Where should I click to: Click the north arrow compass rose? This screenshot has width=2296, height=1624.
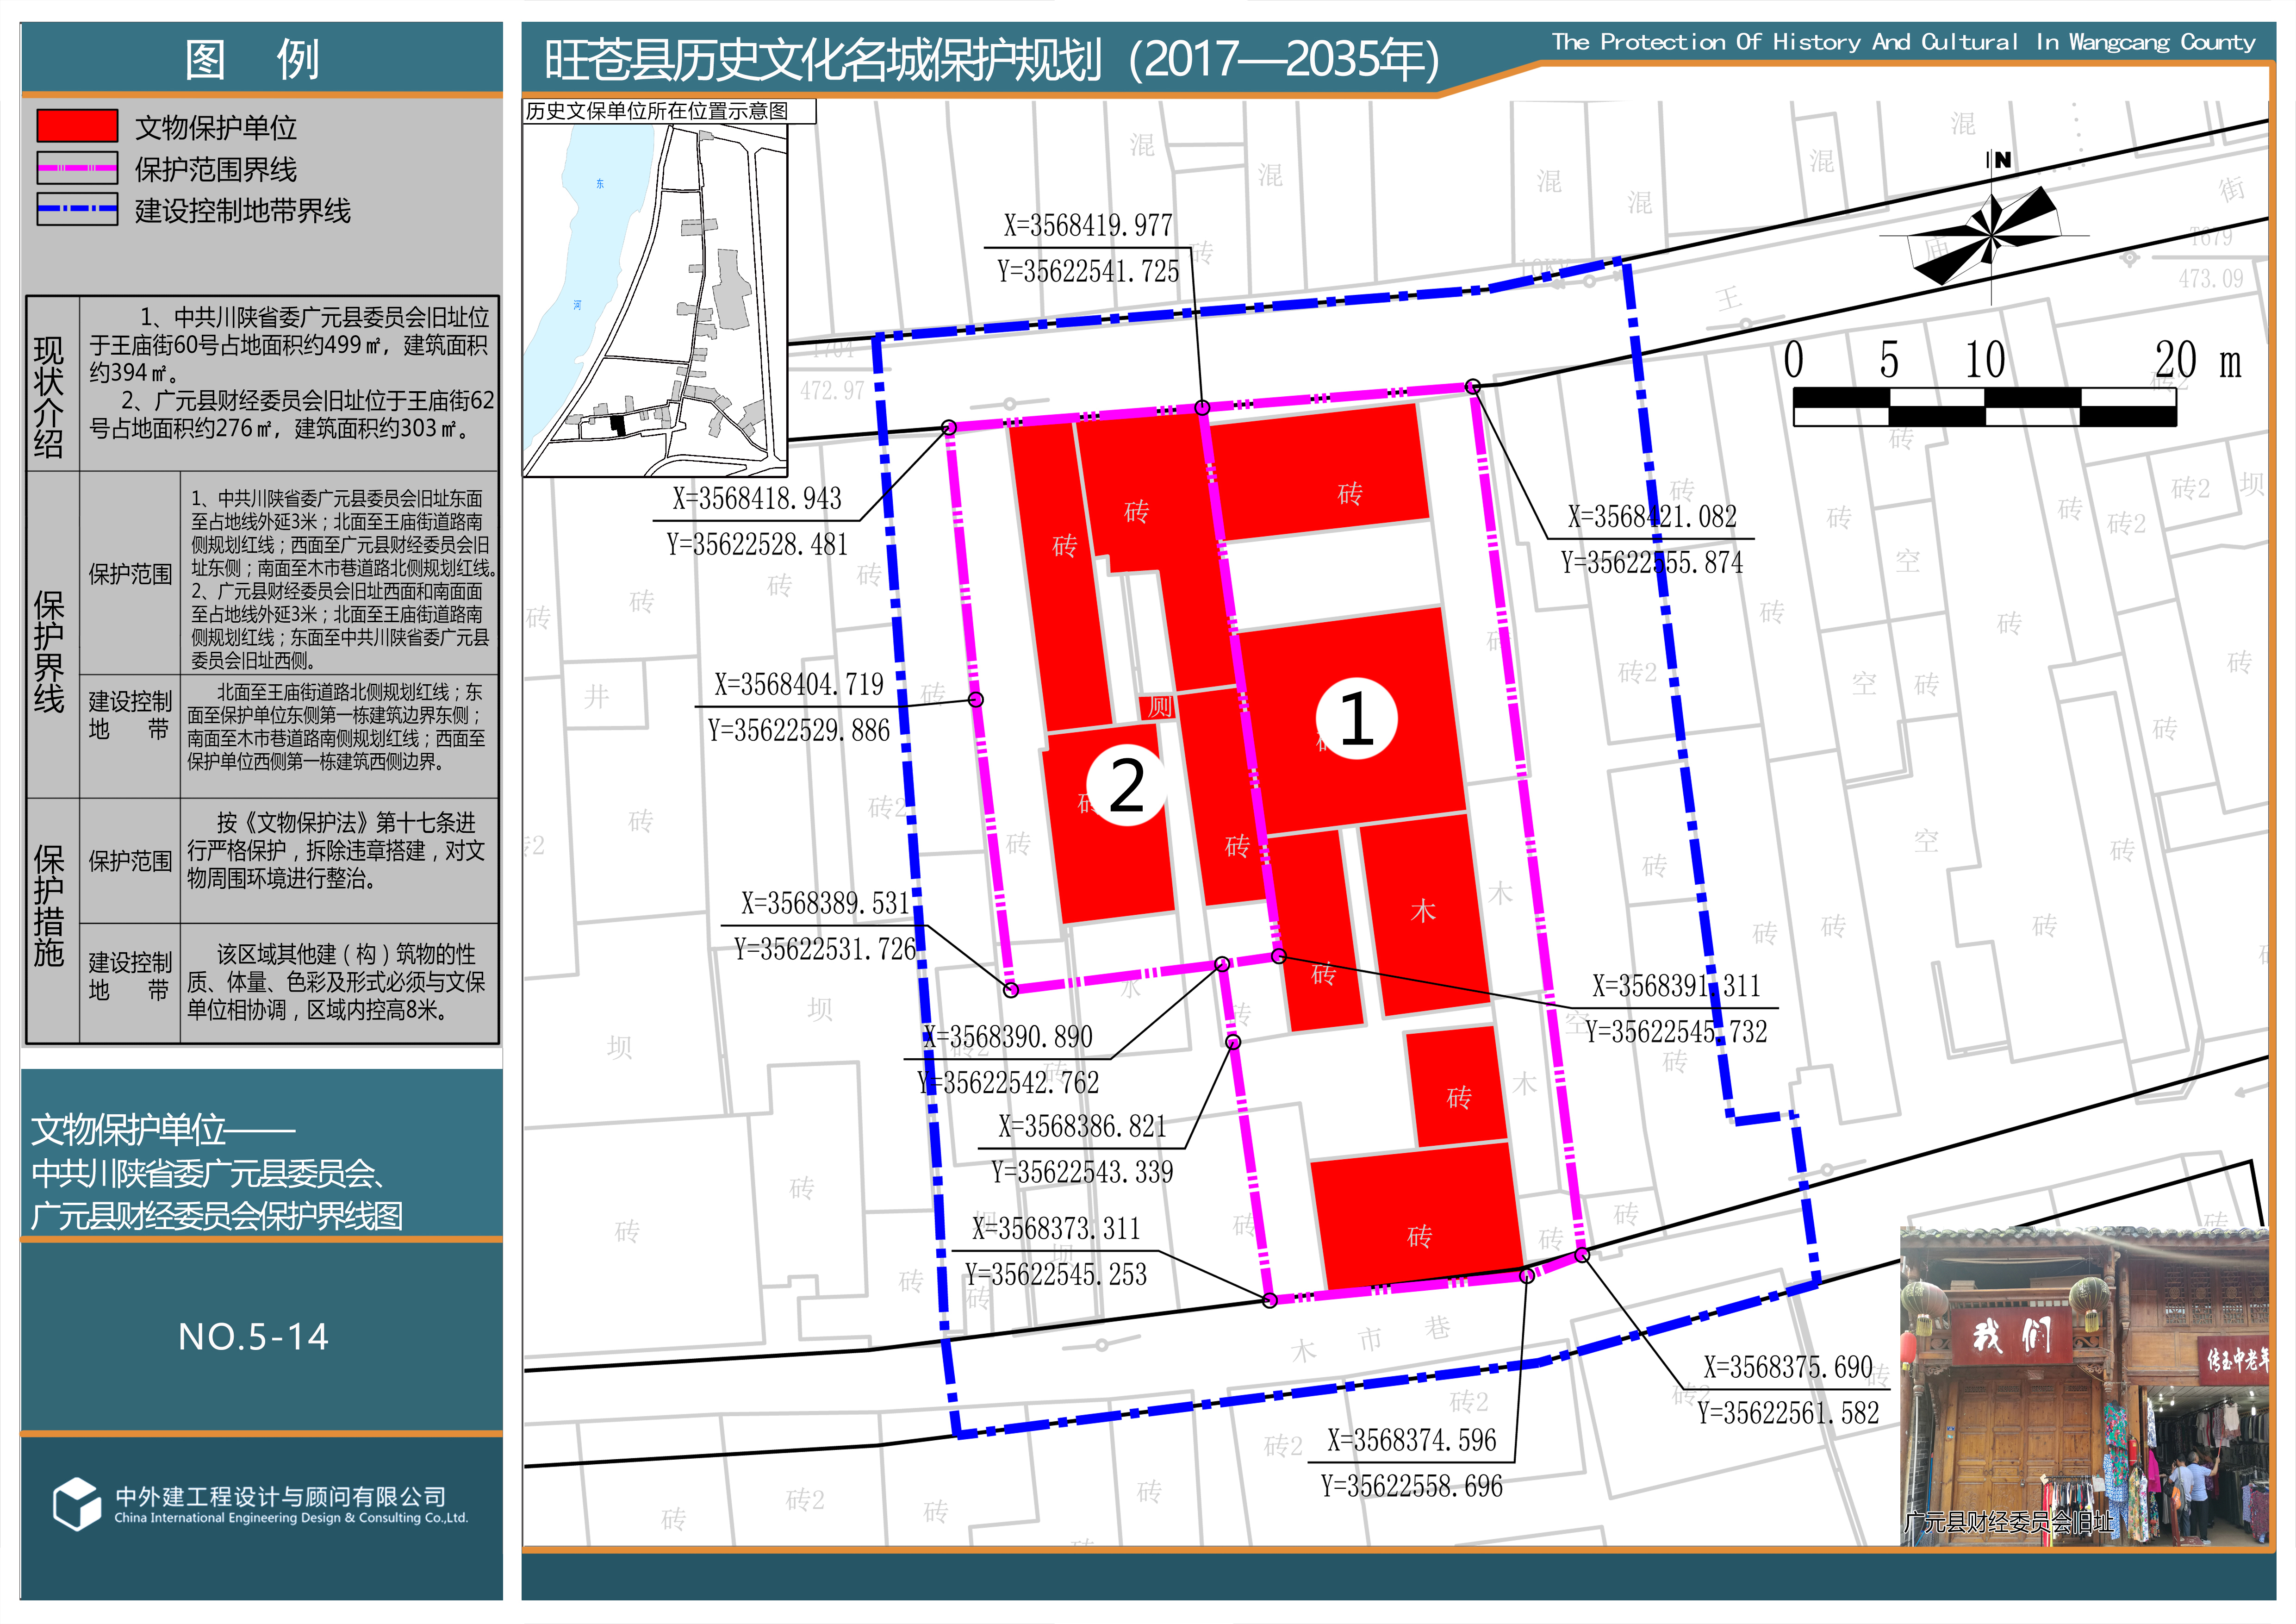coord(1992,235)
